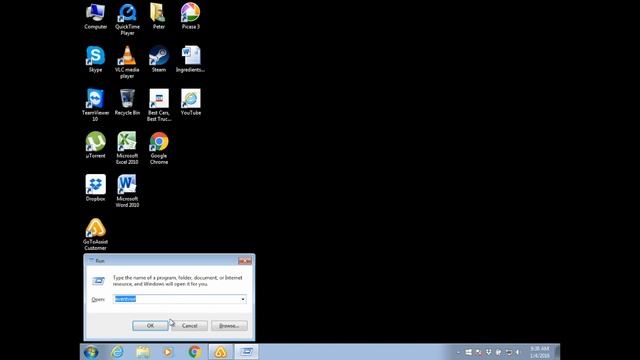Select the µTorrent shortcut
Viewport: 640px width, 360px height.
click(x=96, y=145)
